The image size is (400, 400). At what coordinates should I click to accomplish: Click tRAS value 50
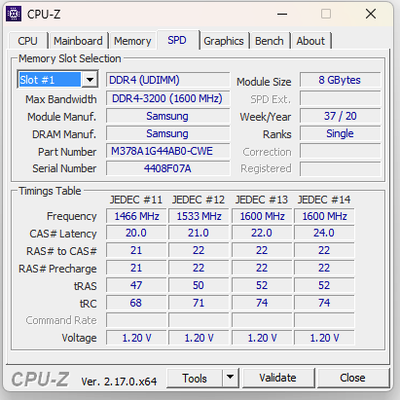(199, 285)
